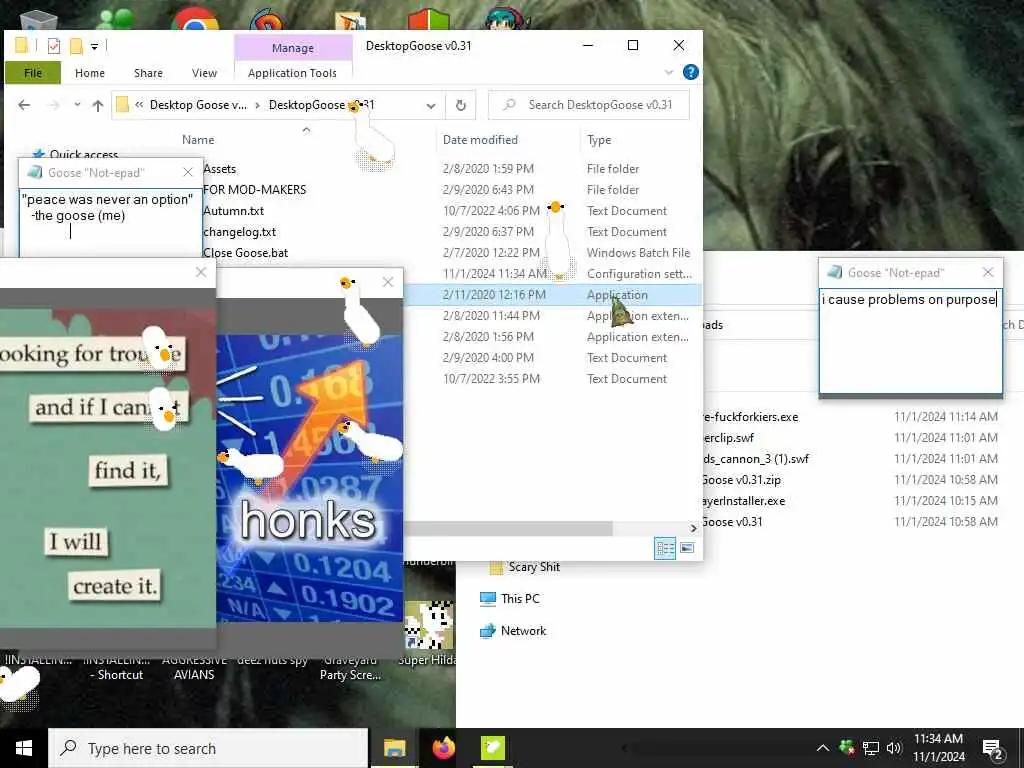
Task: Close the 'i cause problems' Not-epad window
Action: [987, 272]
